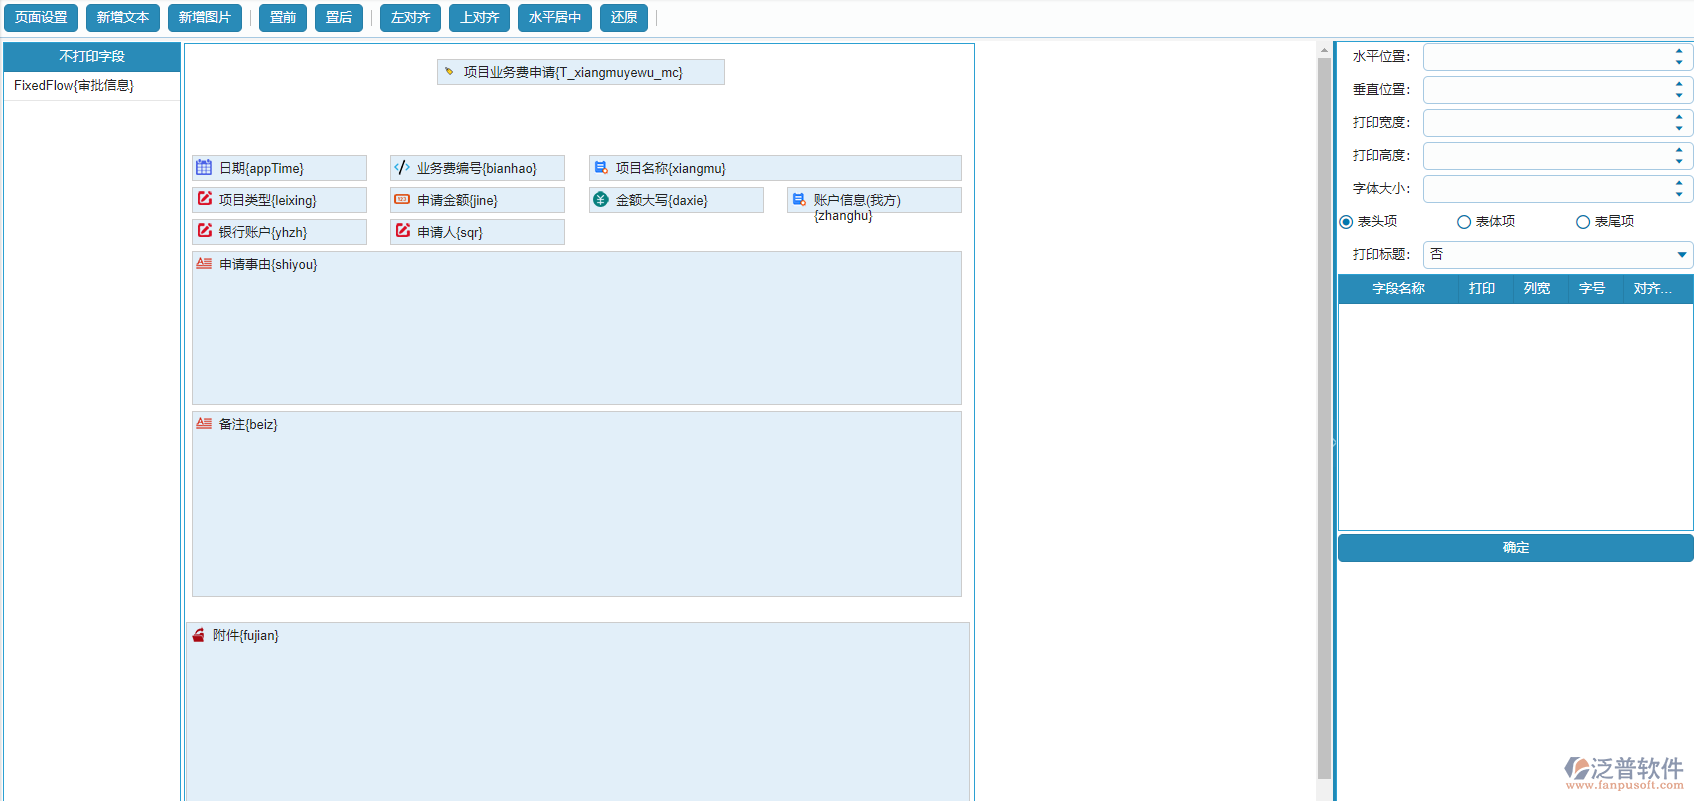Click the edit icon beside 项目类型{leixing}
1694x801 pixels.
click(x=204, y=199)
